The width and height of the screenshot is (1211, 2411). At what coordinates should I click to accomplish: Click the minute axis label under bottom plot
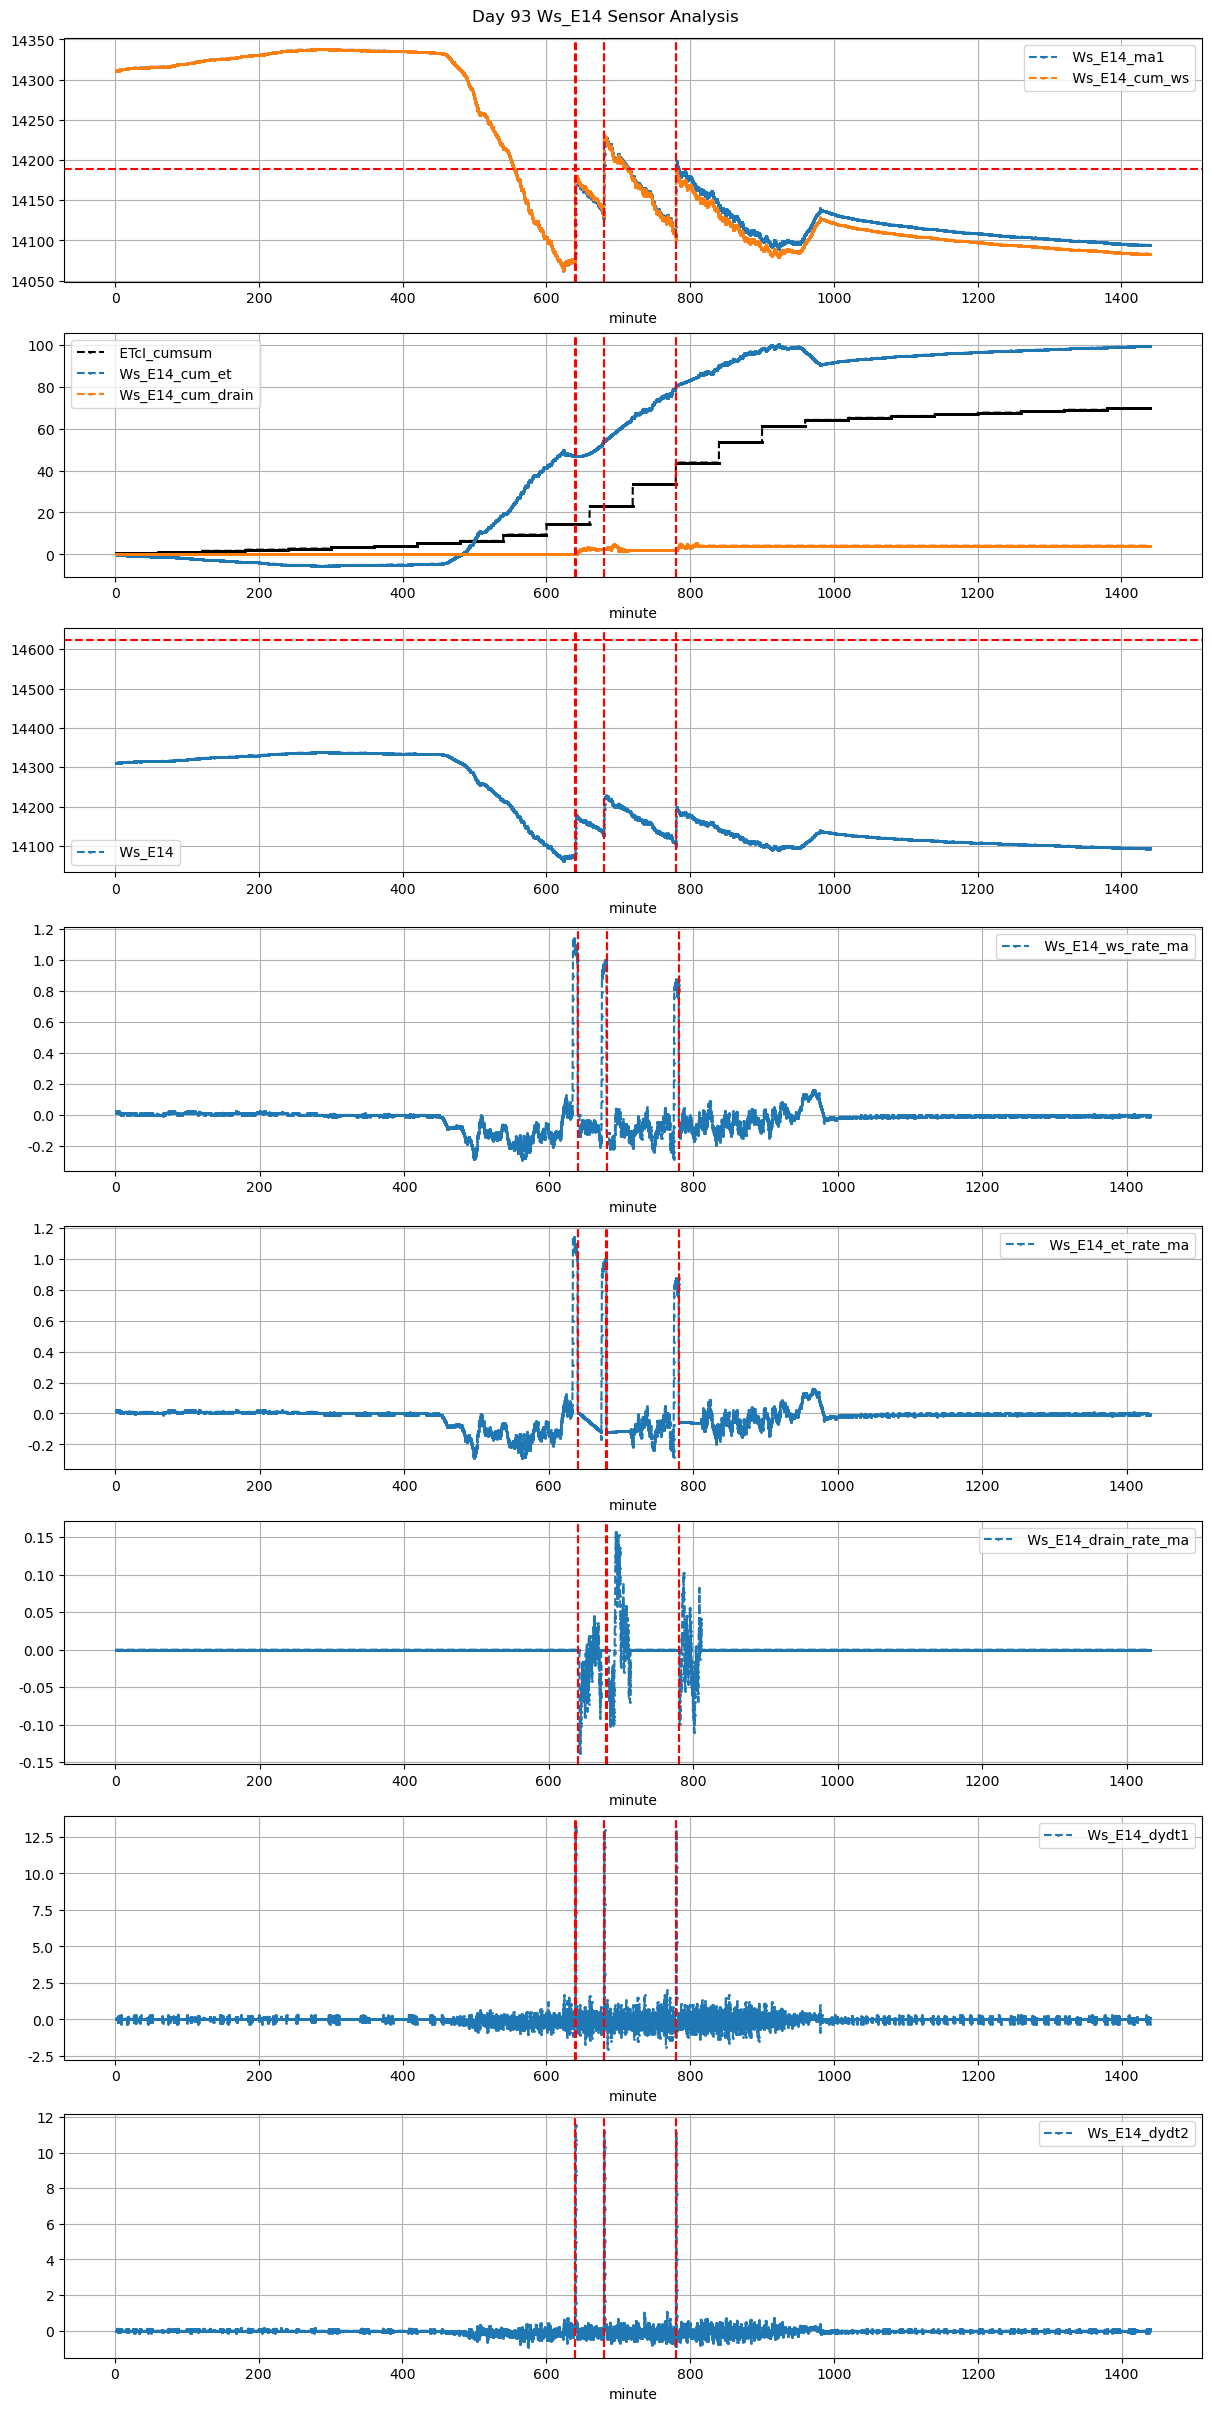click(x=632, y=2393)
